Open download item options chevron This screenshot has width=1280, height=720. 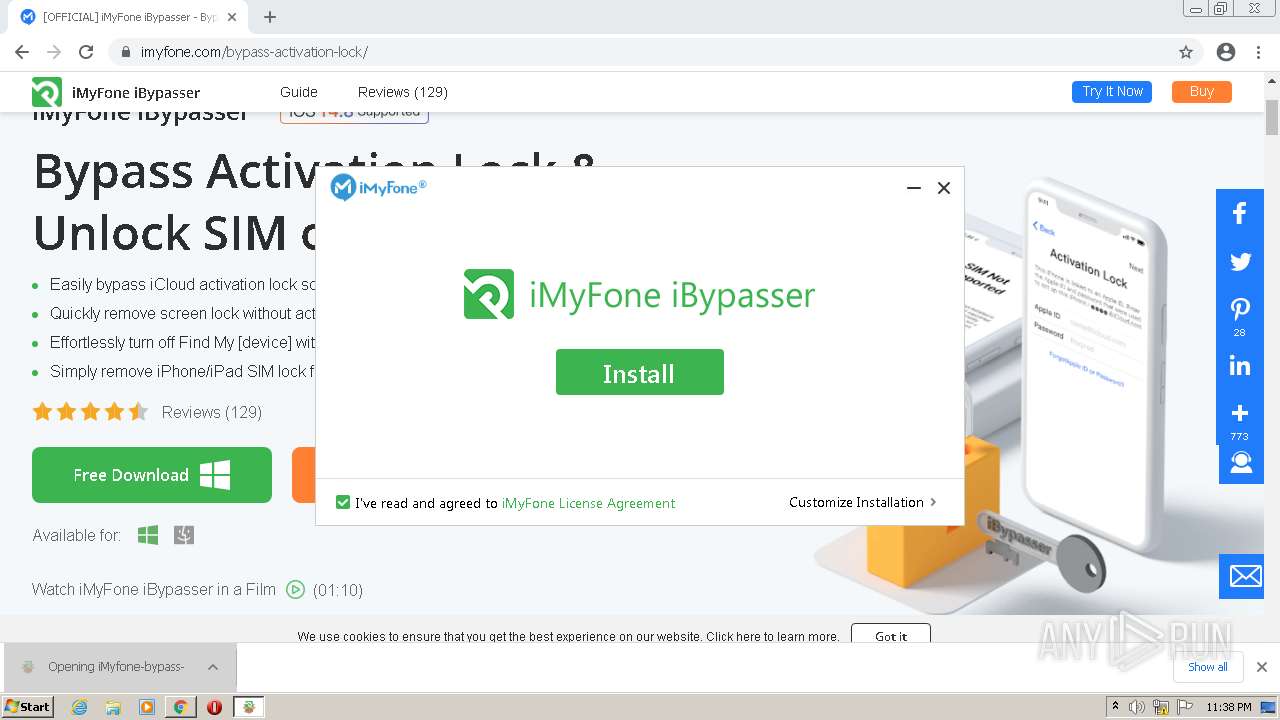click(x=213, y=667)
